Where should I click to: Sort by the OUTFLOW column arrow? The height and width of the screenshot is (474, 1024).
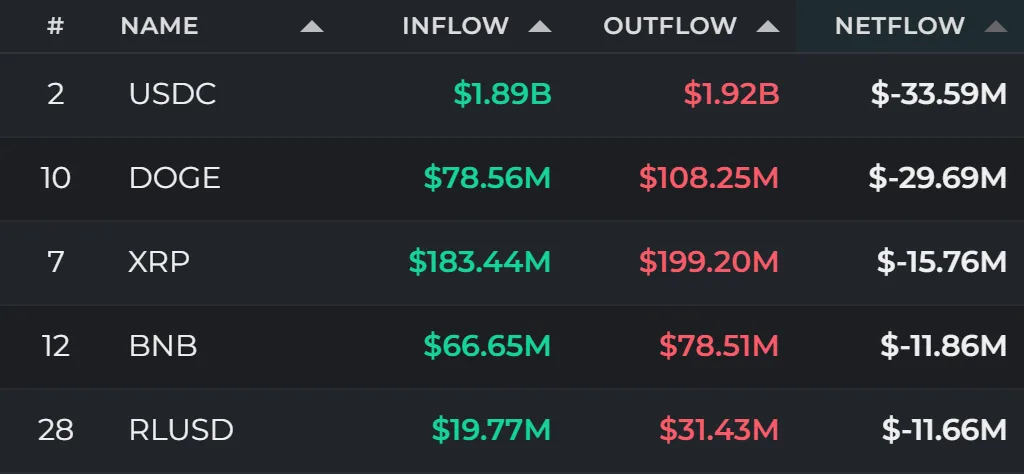(767, 27)
